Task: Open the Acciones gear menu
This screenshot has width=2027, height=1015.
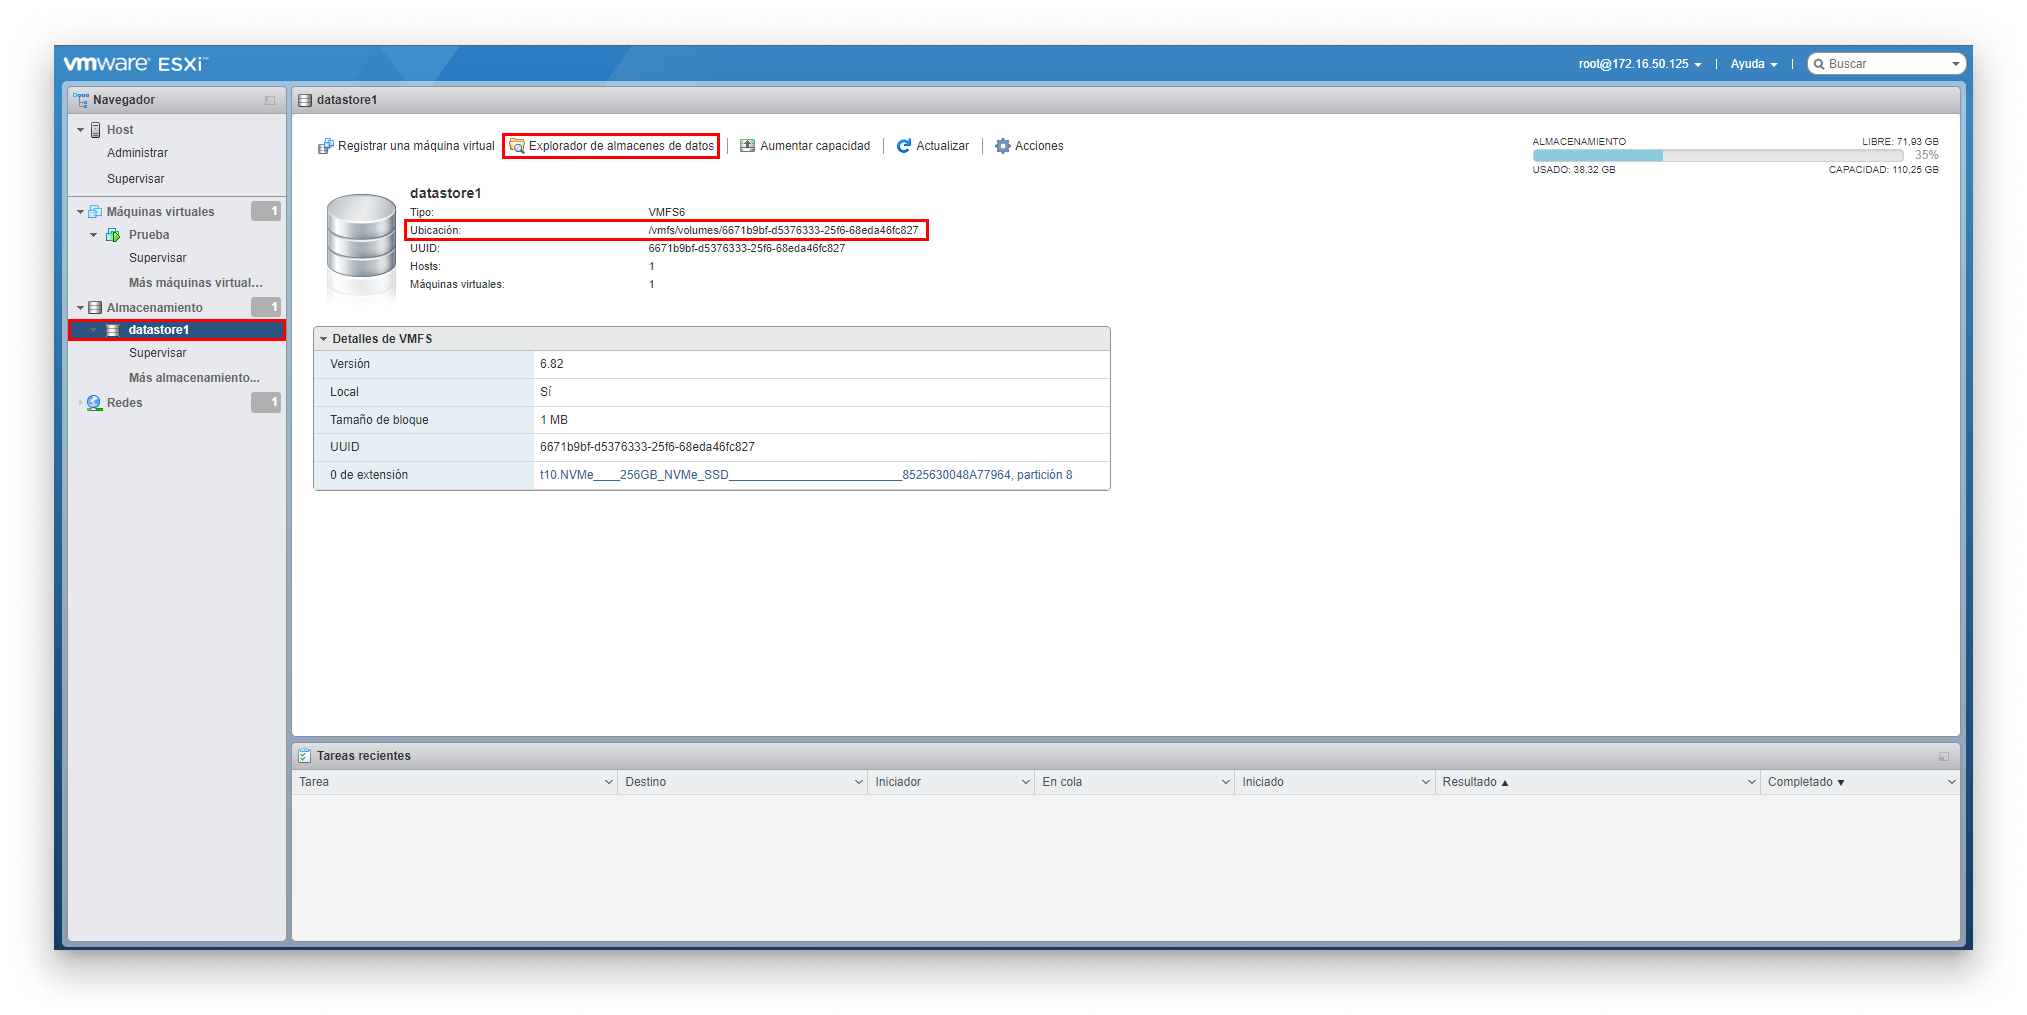Action: click(x=1003, y=146)
